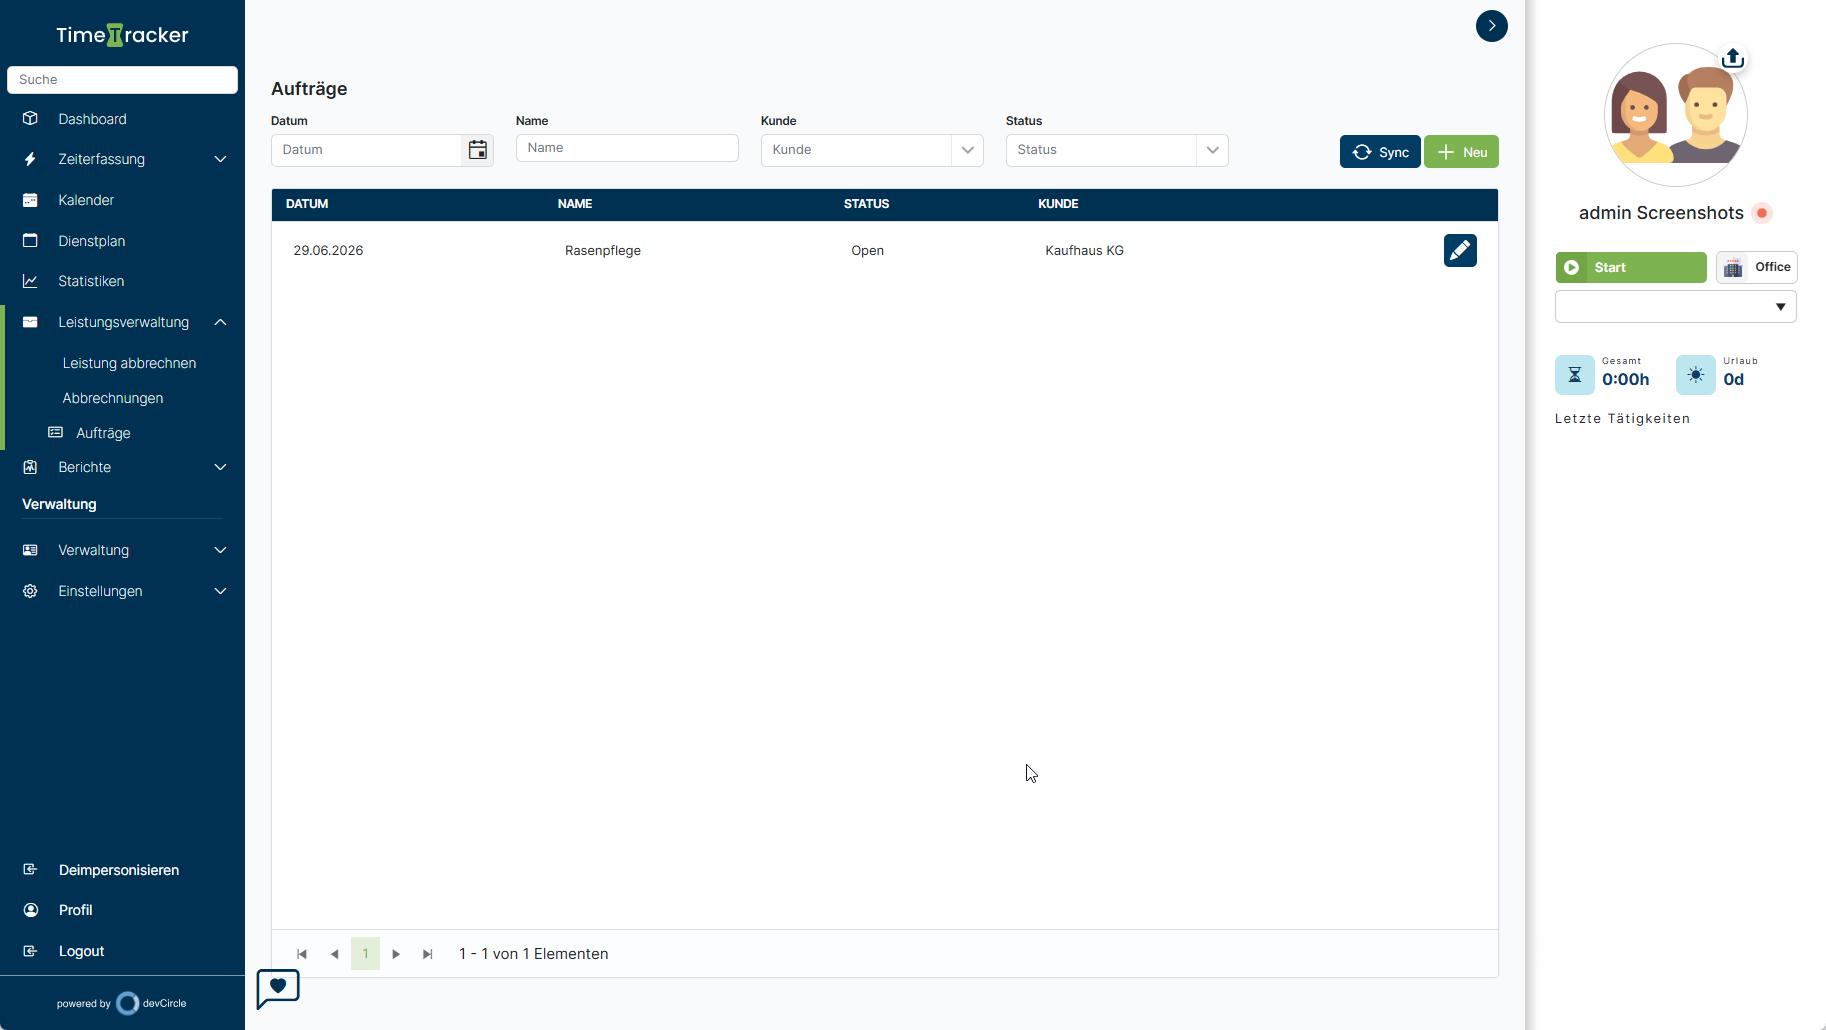This screenshot has height=1030, width=1826.
Task: Sort the table by the KUNDE column header
Action: click(1058, 204)
